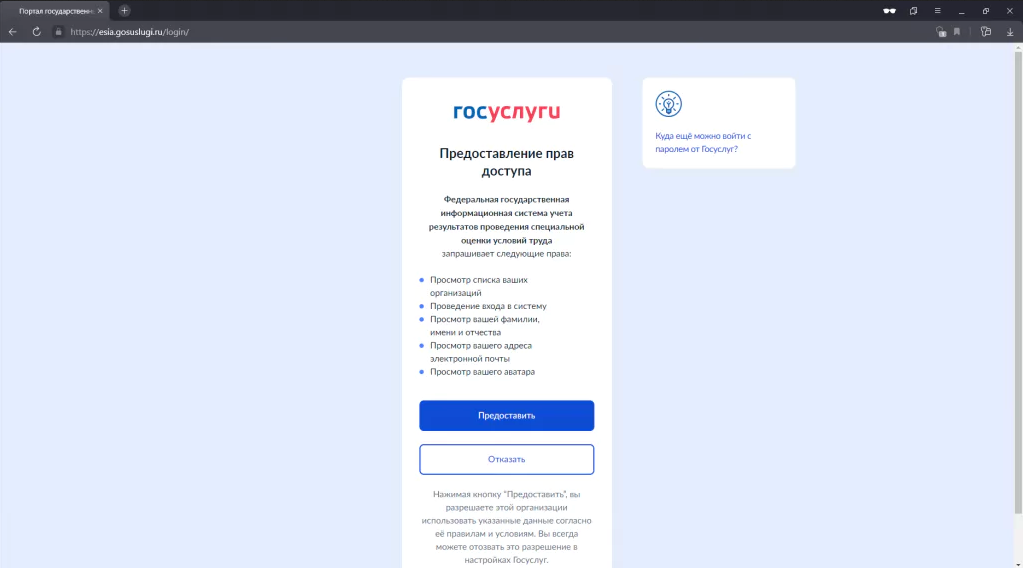Click text Проведение входа в систему

click(x=488, y=306)
